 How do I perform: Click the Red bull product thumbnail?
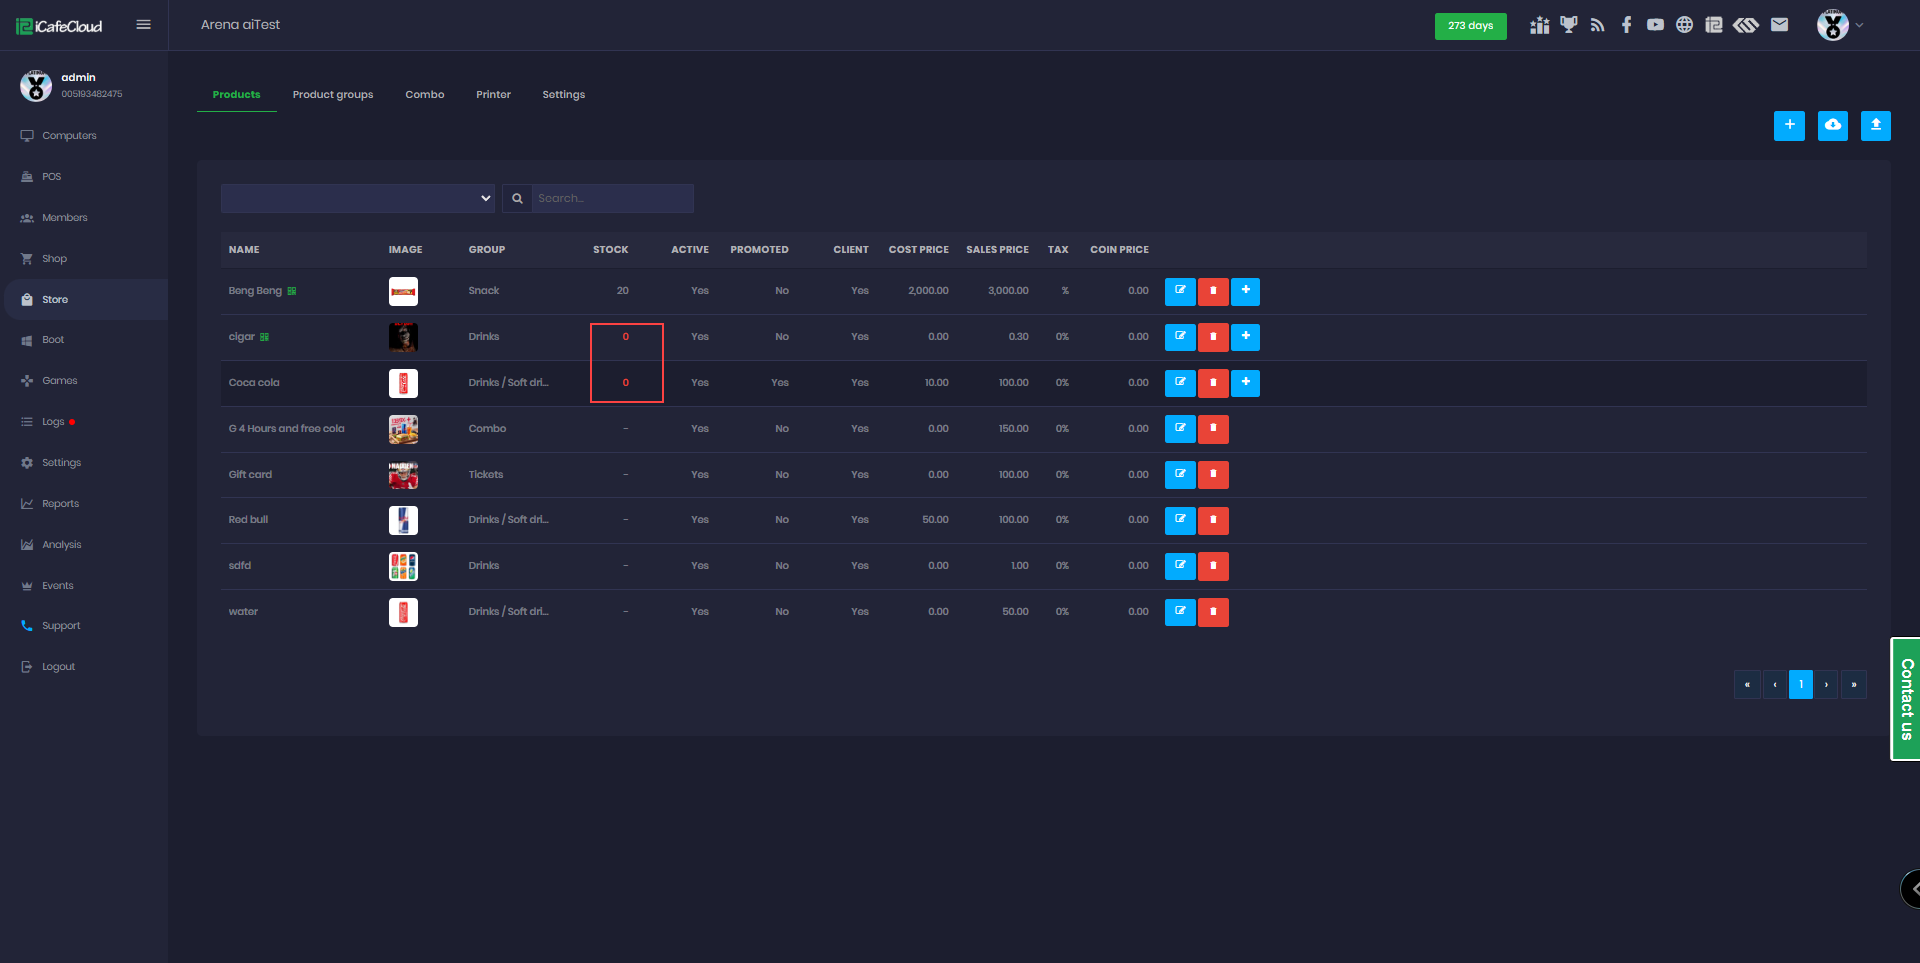[x=403, y=520]
